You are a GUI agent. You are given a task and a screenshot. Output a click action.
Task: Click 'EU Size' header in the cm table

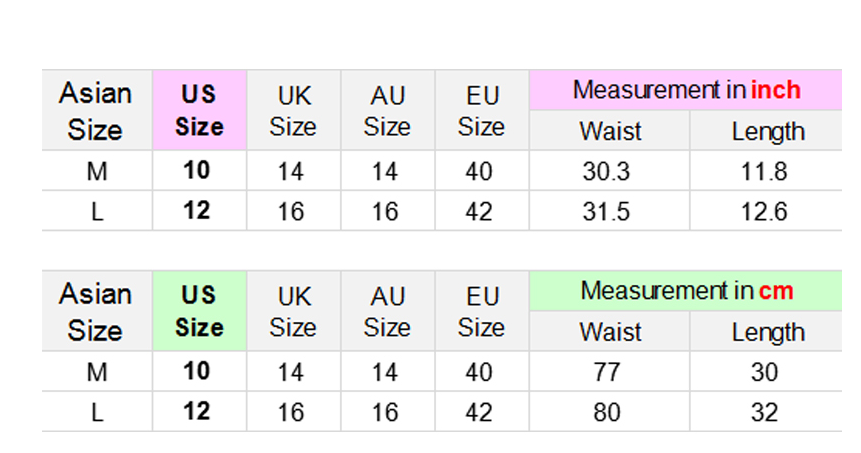coord(481,311)
